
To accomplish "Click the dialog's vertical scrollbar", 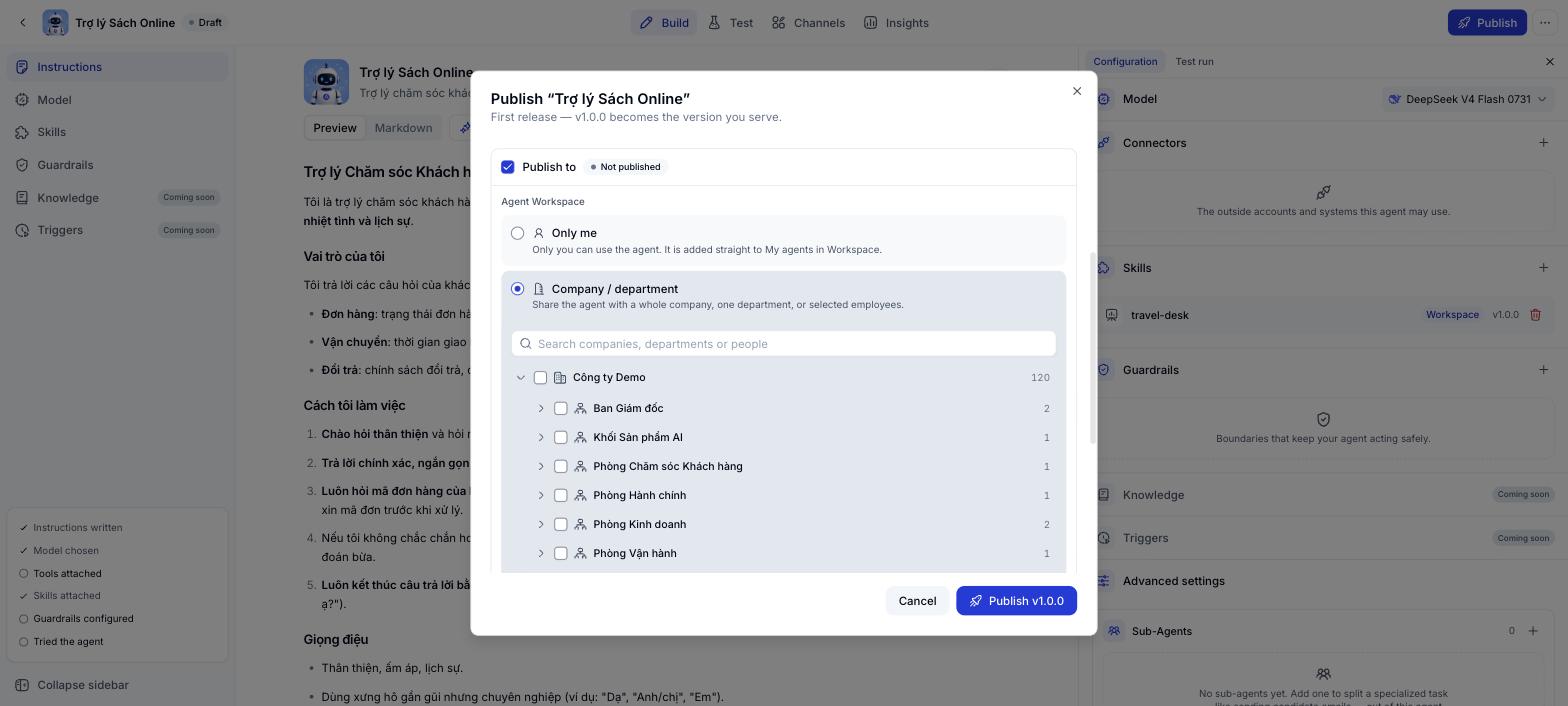I will click(x=1093, y=348).
